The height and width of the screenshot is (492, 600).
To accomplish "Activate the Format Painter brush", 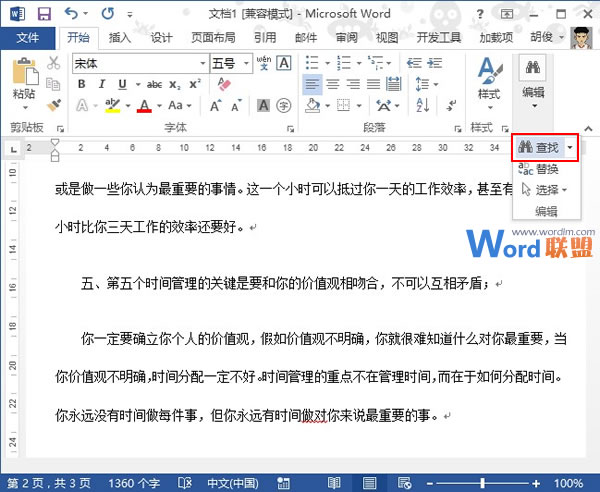I will pos(54,105).
